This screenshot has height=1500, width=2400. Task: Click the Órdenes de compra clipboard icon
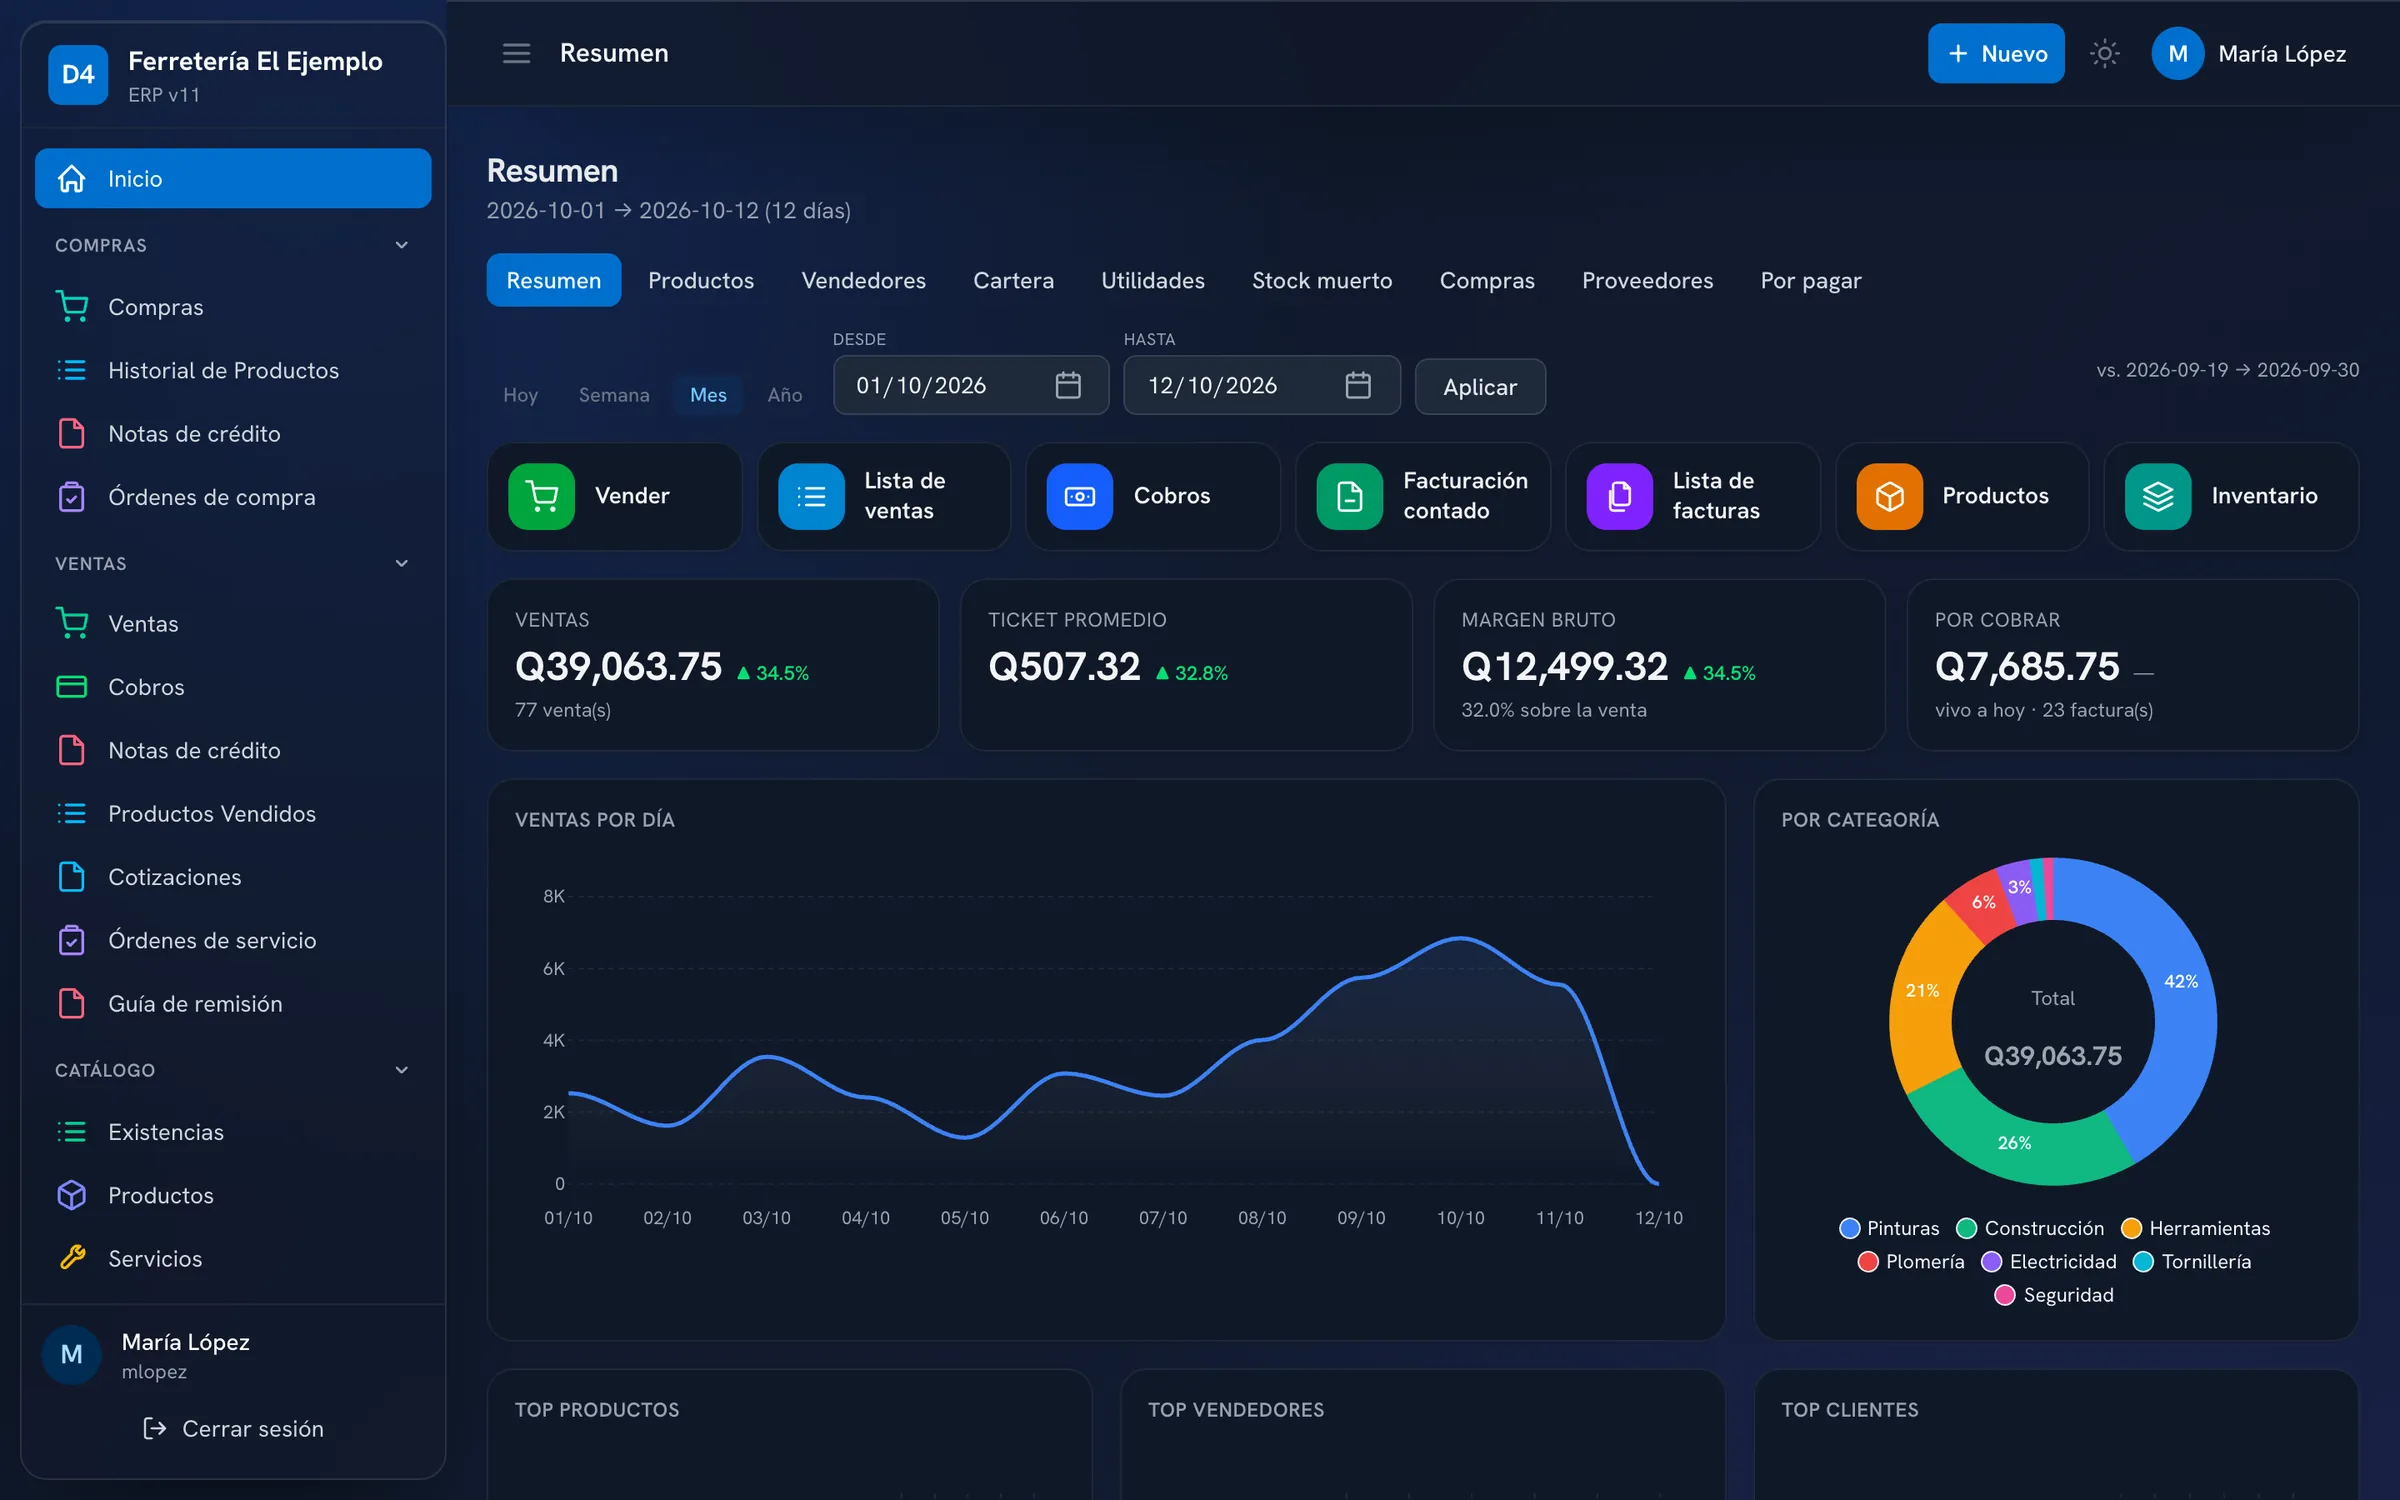[72, 497]
